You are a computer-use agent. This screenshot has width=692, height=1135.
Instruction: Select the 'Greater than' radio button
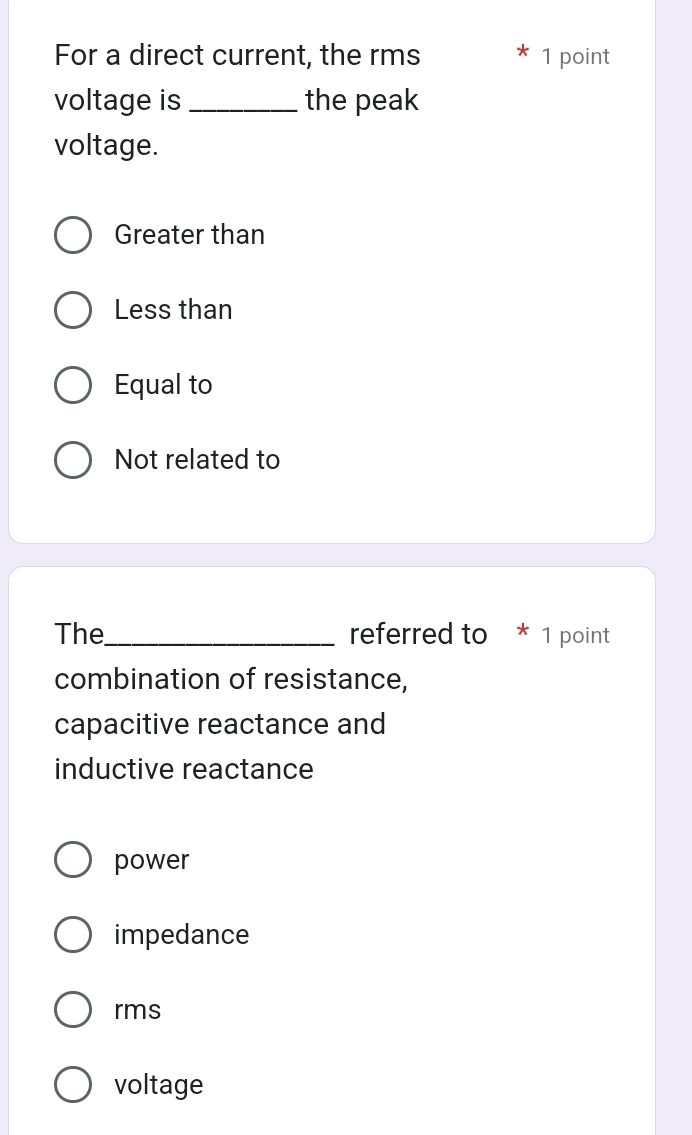(x=72, y=235)
